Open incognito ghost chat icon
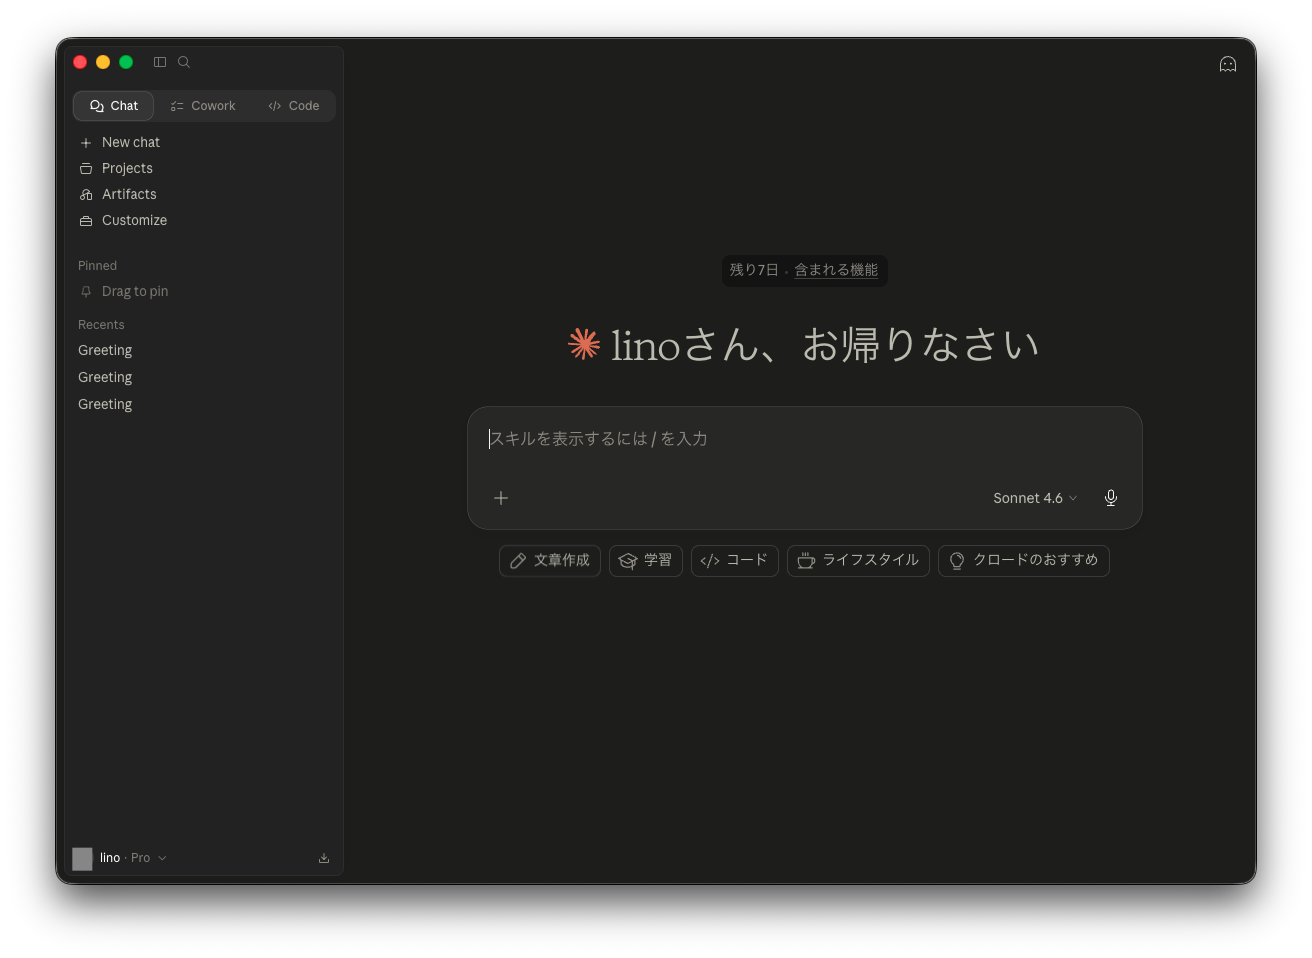 coord(1228,64)
